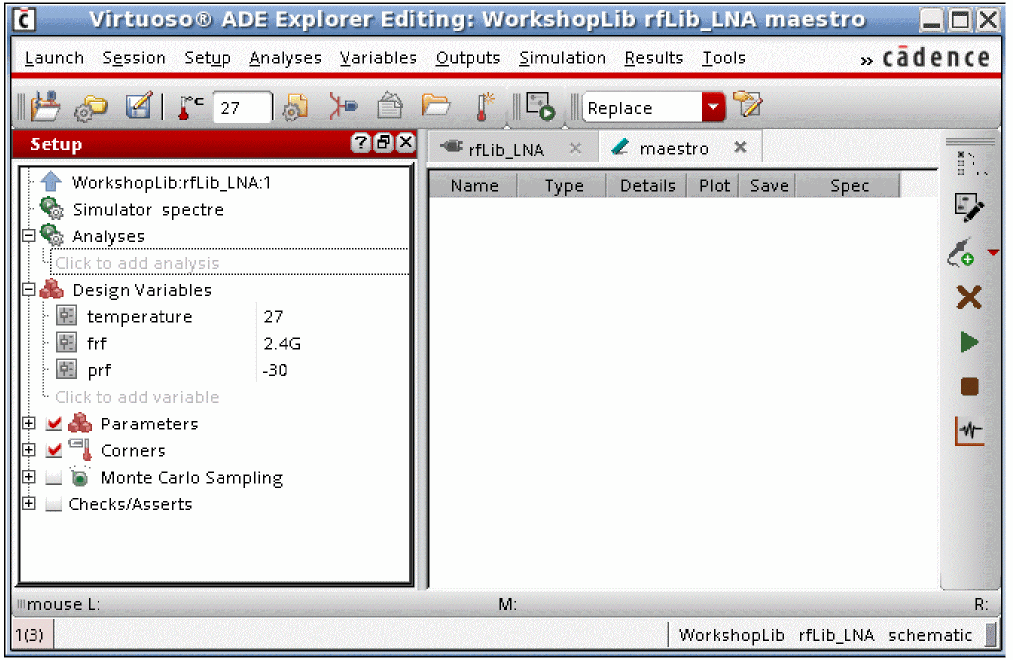Select the Simulator spectre tree row

pos(148,210)
